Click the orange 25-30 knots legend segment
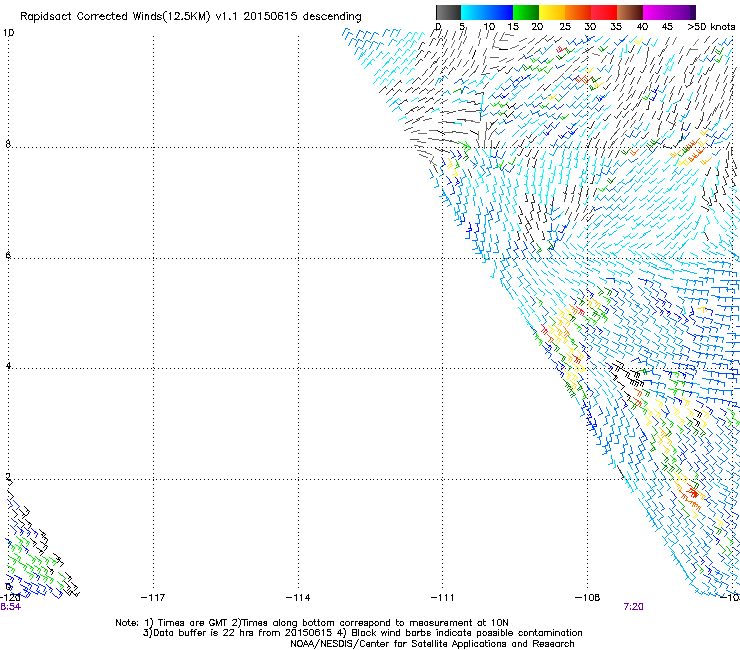Screen dimensions: 740x650 [x=578, y=12]
